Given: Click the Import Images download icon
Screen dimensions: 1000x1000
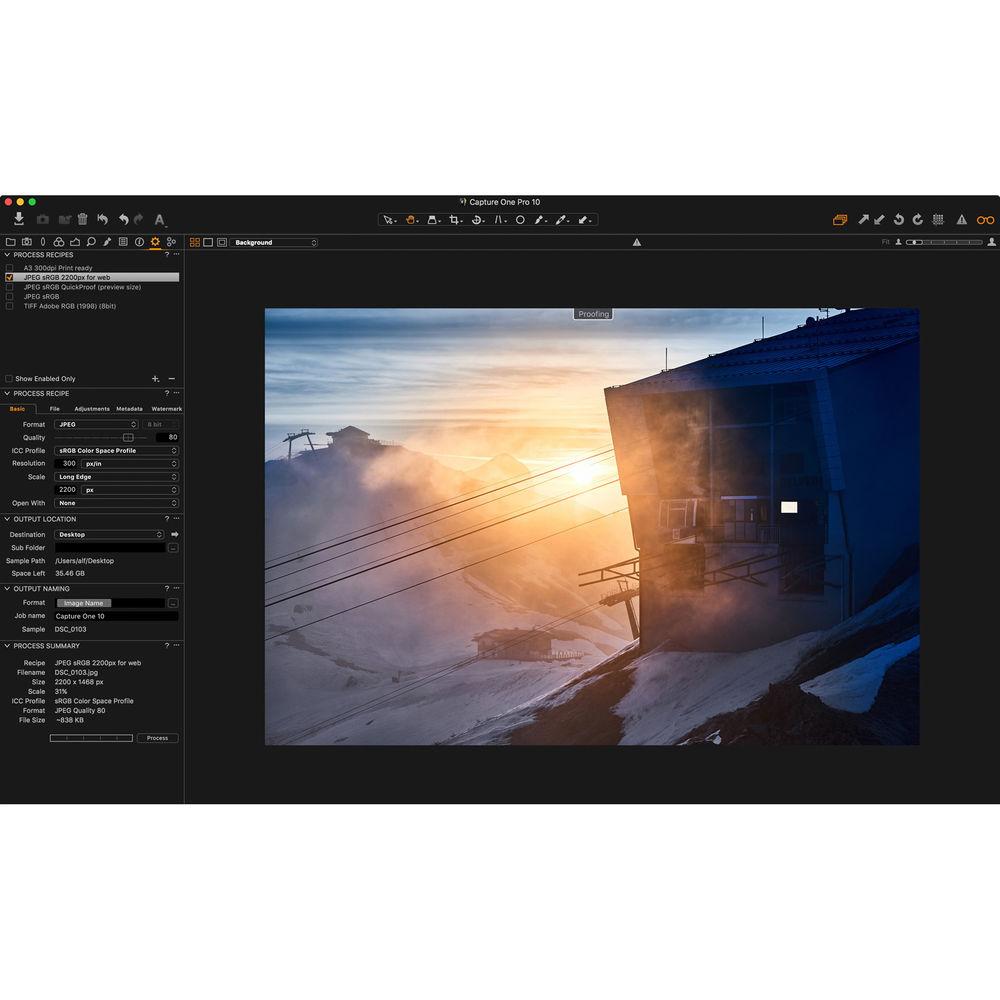Looking at the screenshot, I should click(18, 219).
